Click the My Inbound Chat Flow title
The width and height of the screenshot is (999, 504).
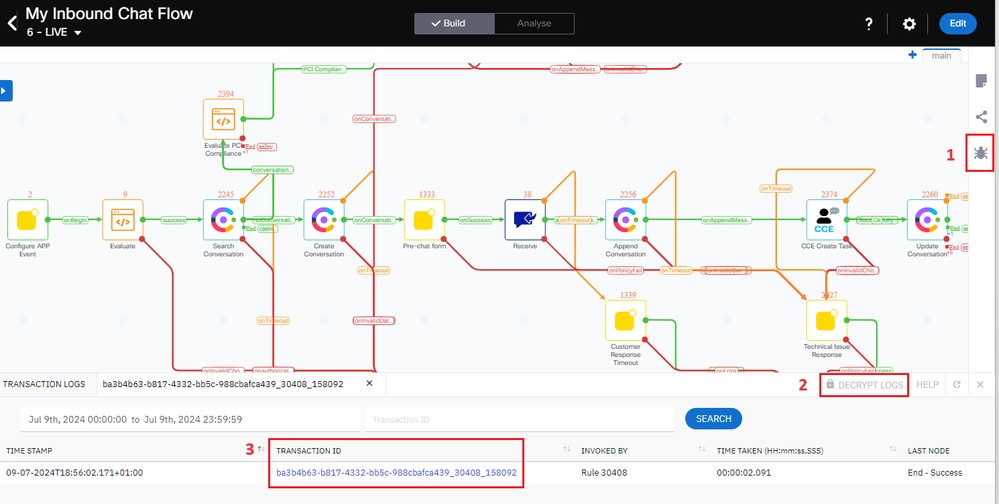coord(109,13)
